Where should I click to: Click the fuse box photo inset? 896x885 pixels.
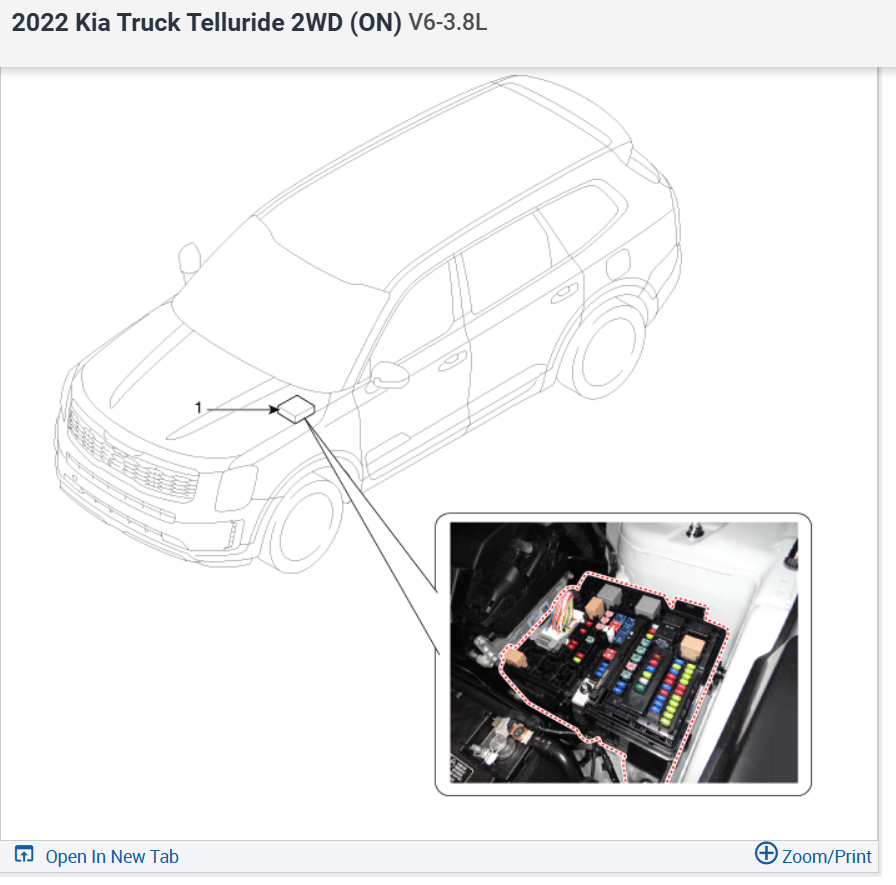623,652
